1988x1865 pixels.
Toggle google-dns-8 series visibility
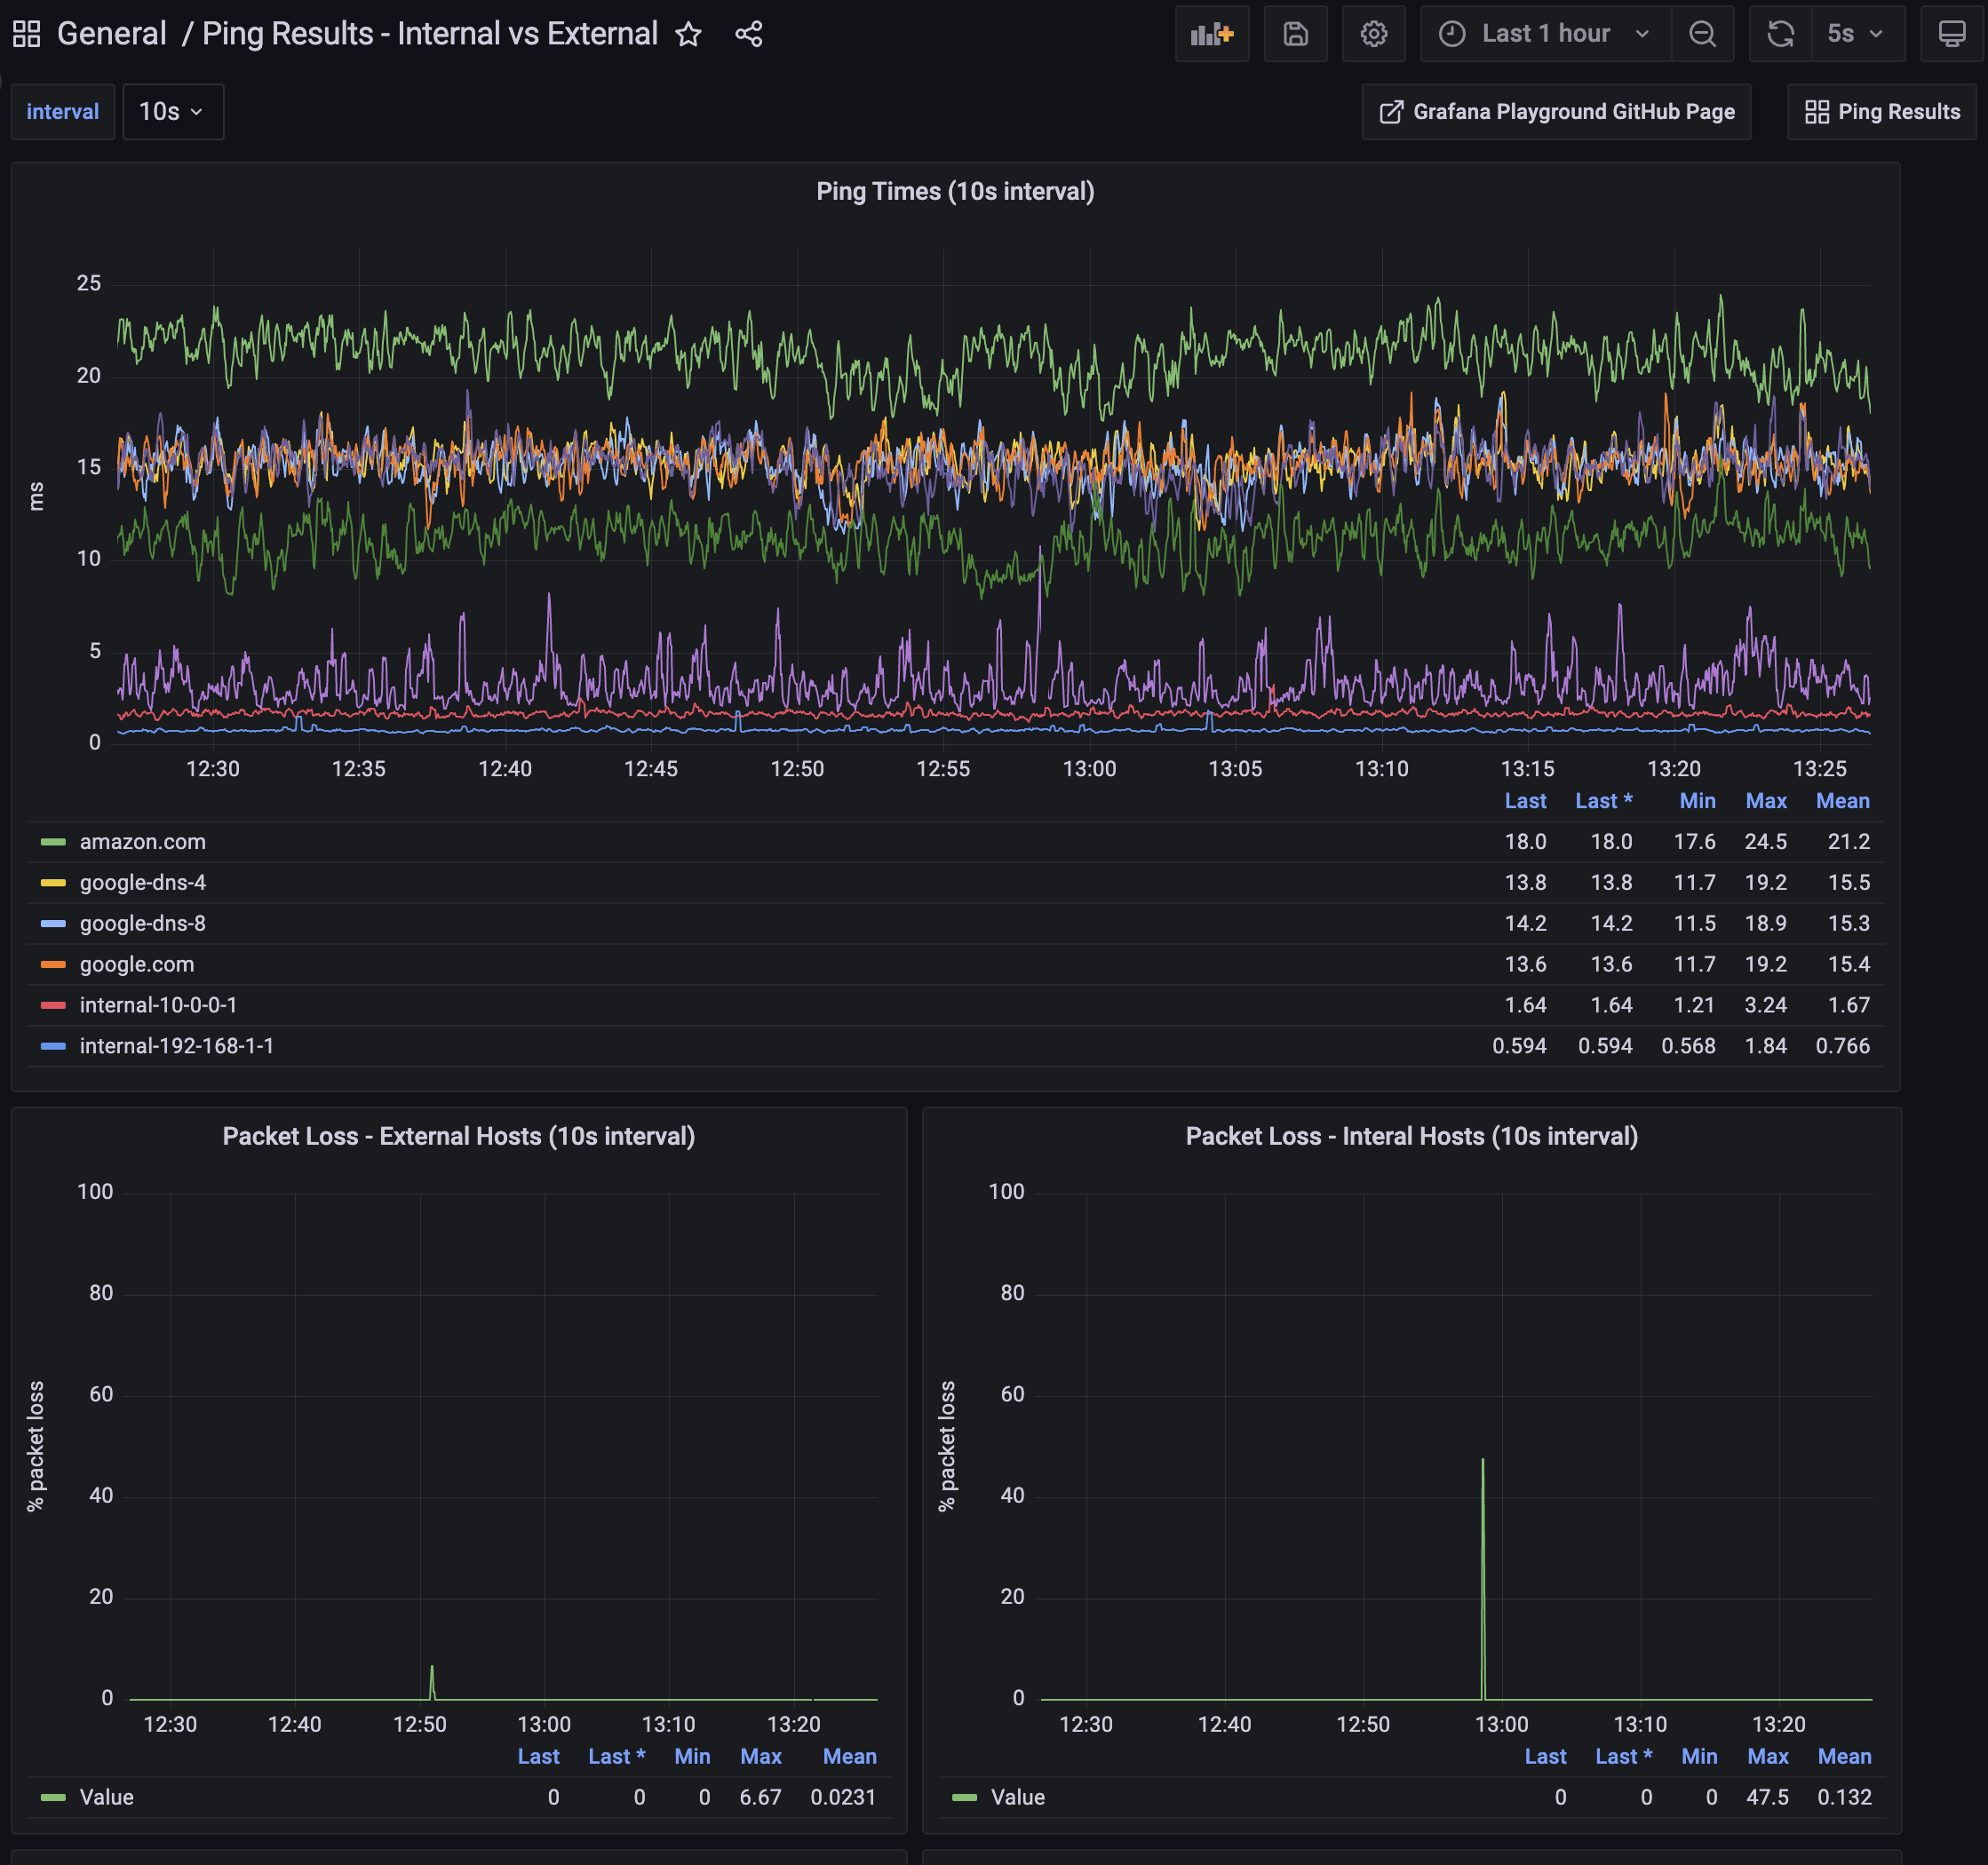(143, 923)
